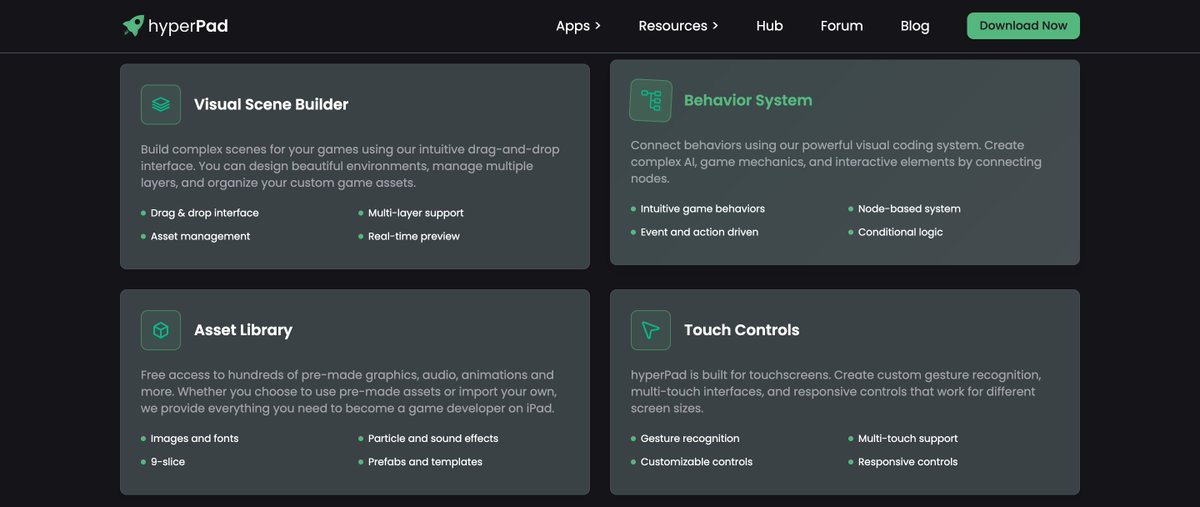Screen dimensions: 1200x507
Task: Click the Touch Controls cursor icon
Action: [651, 330]
